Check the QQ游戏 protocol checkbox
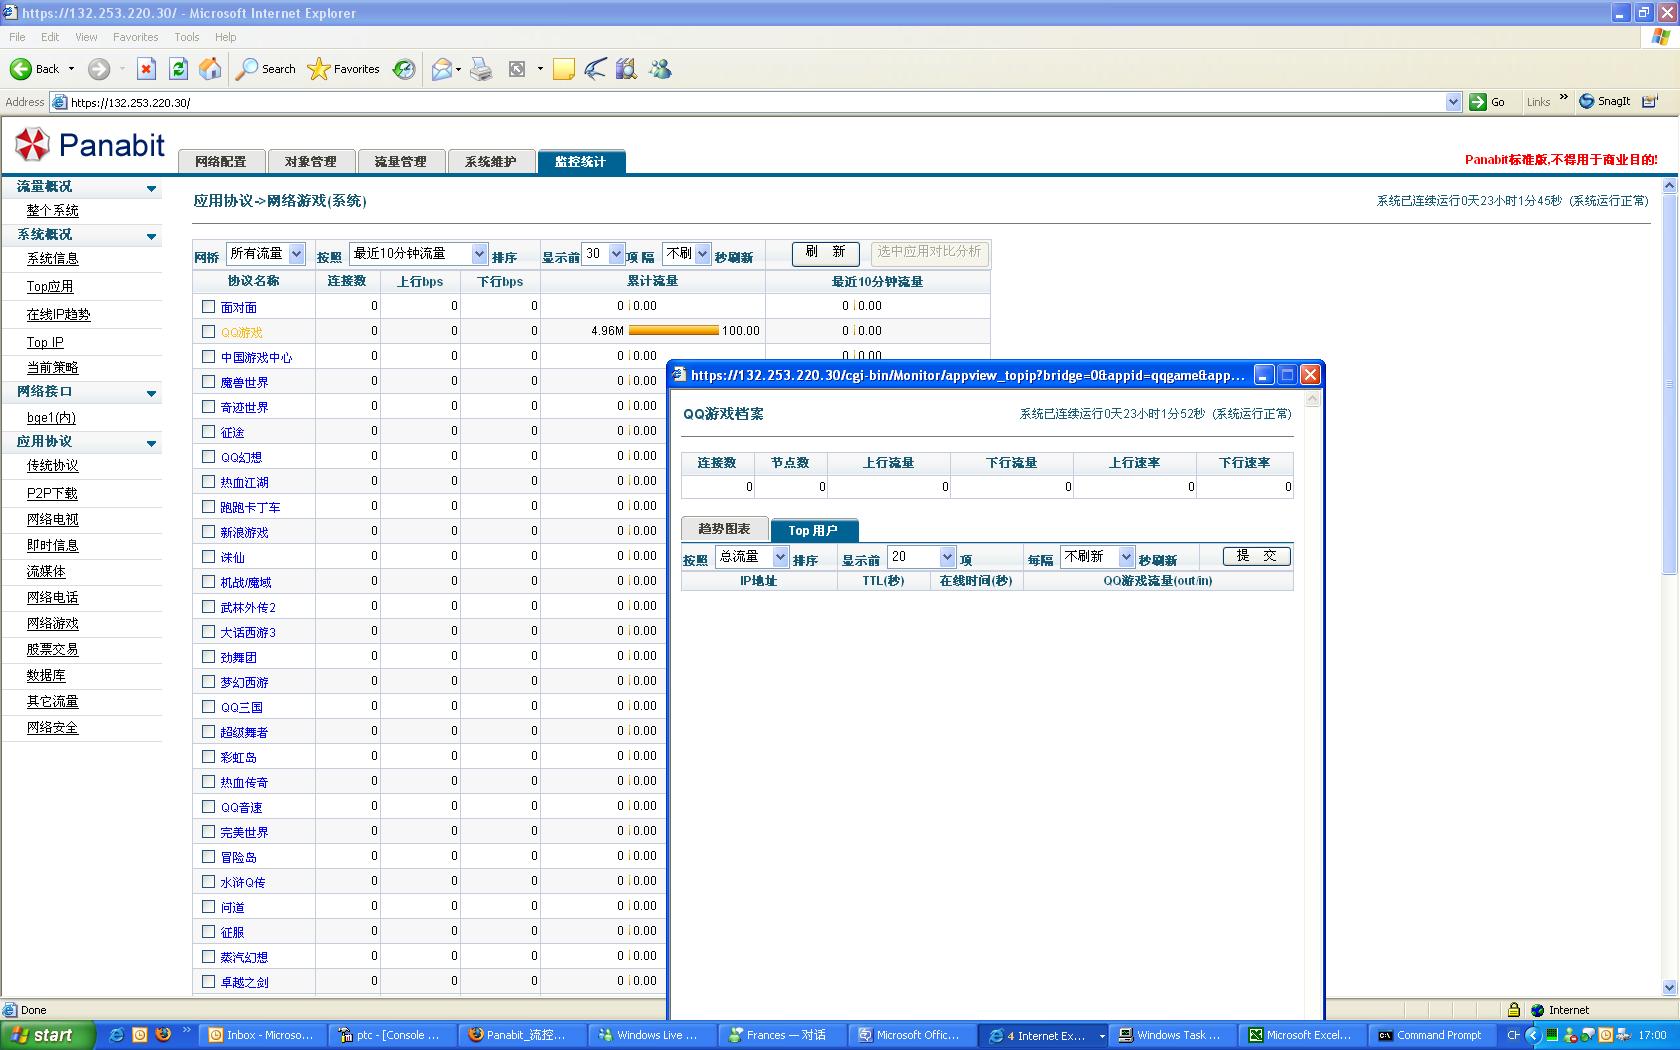 pos(208,332)
